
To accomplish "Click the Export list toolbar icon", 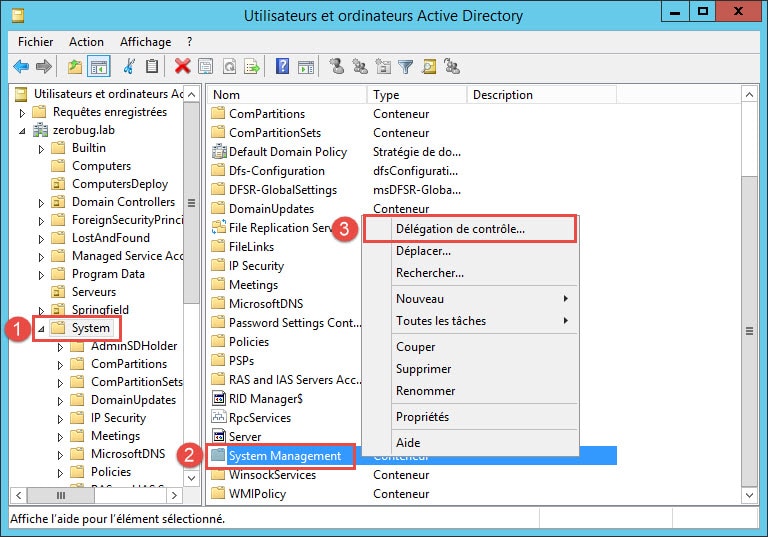I will pos(252,66).
